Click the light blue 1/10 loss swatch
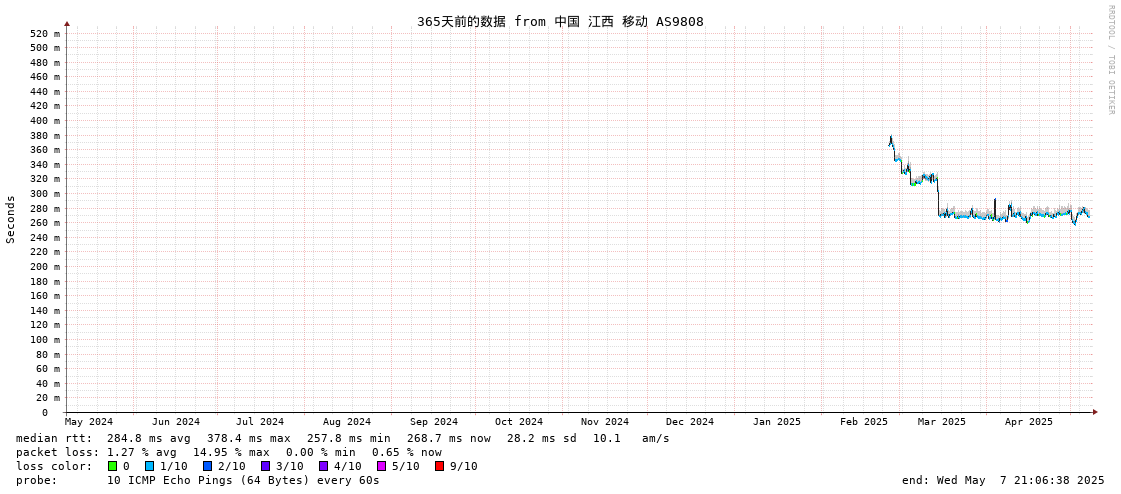Screen dimensions: 1121x494 click(149, 466)
